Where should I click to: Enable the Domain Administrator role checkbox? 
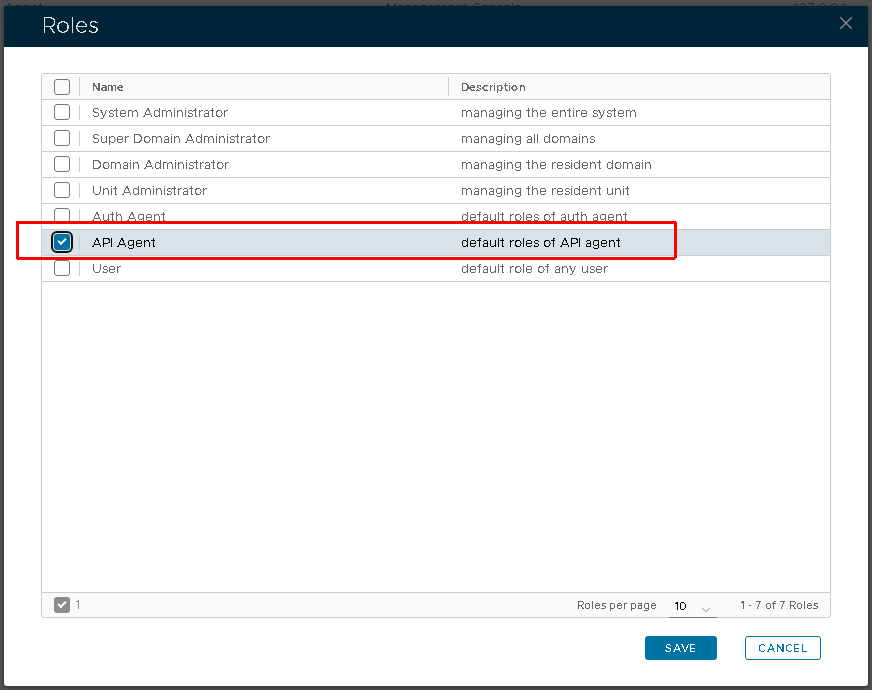pos(62,165)
